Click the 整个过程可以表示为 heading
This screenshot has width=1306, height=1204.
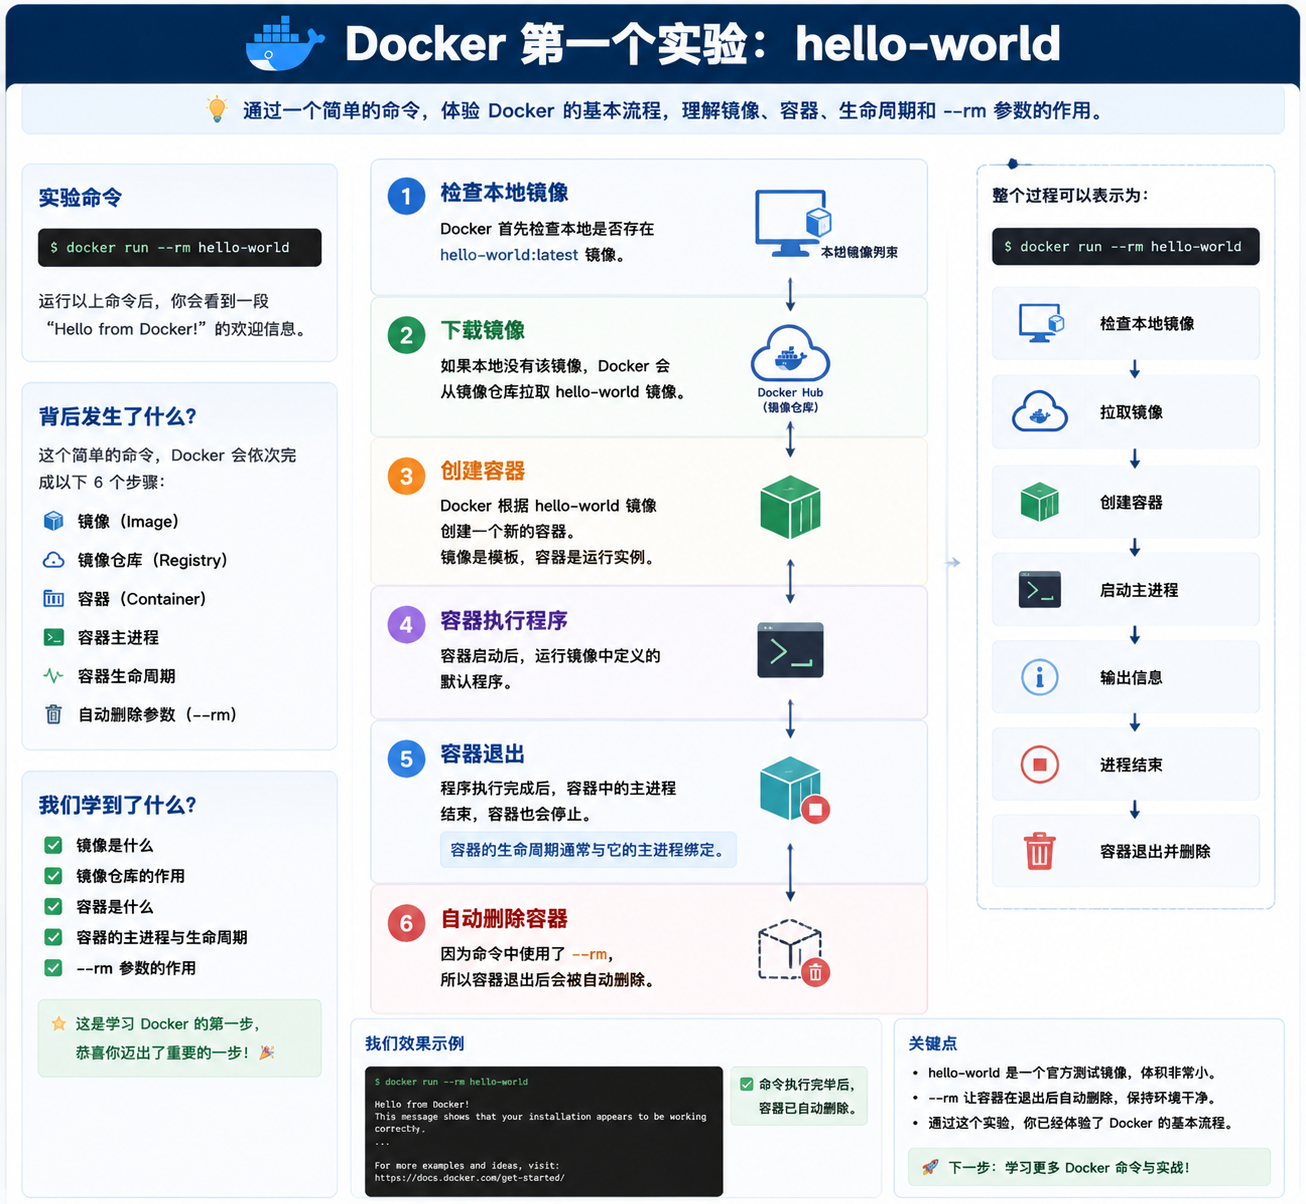(x=1070, y=195)
